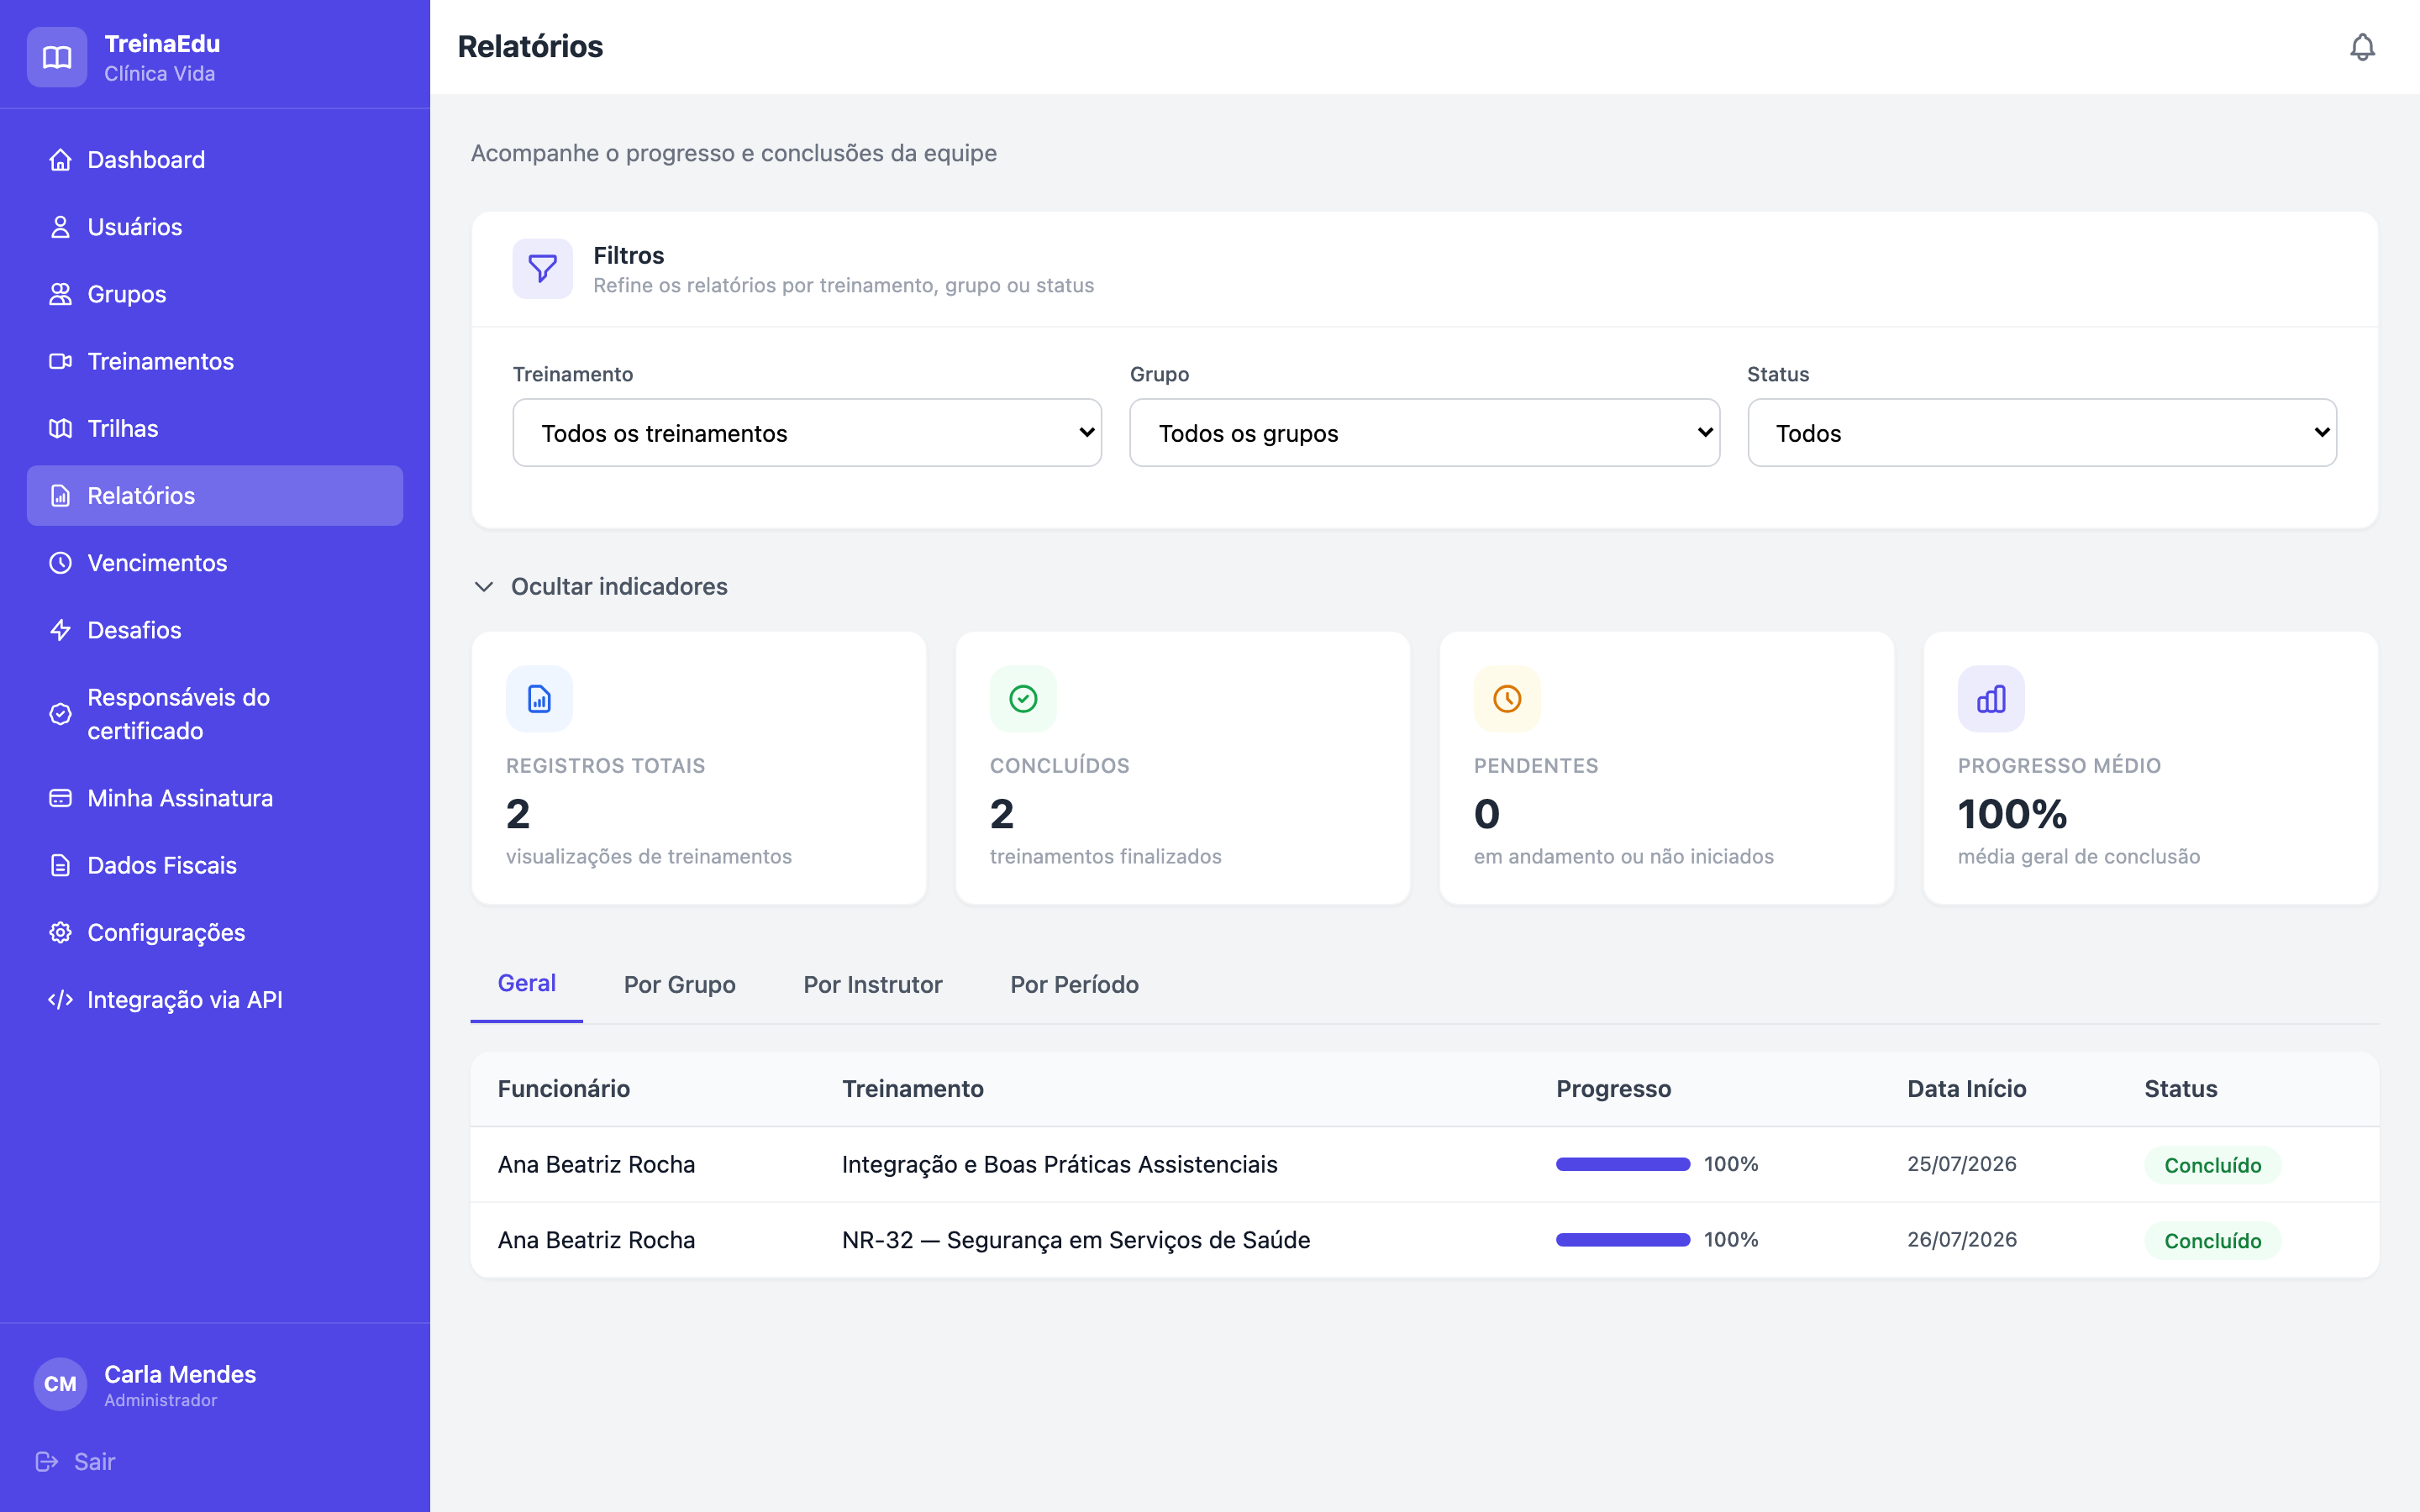Click the 'REGISTROS TOTAIS' card label

pos(605,766)
